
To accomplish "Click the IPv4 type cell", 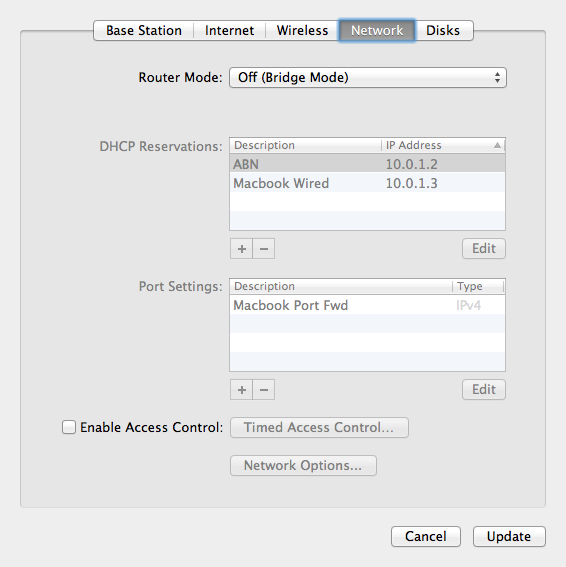I will (468, 306).
